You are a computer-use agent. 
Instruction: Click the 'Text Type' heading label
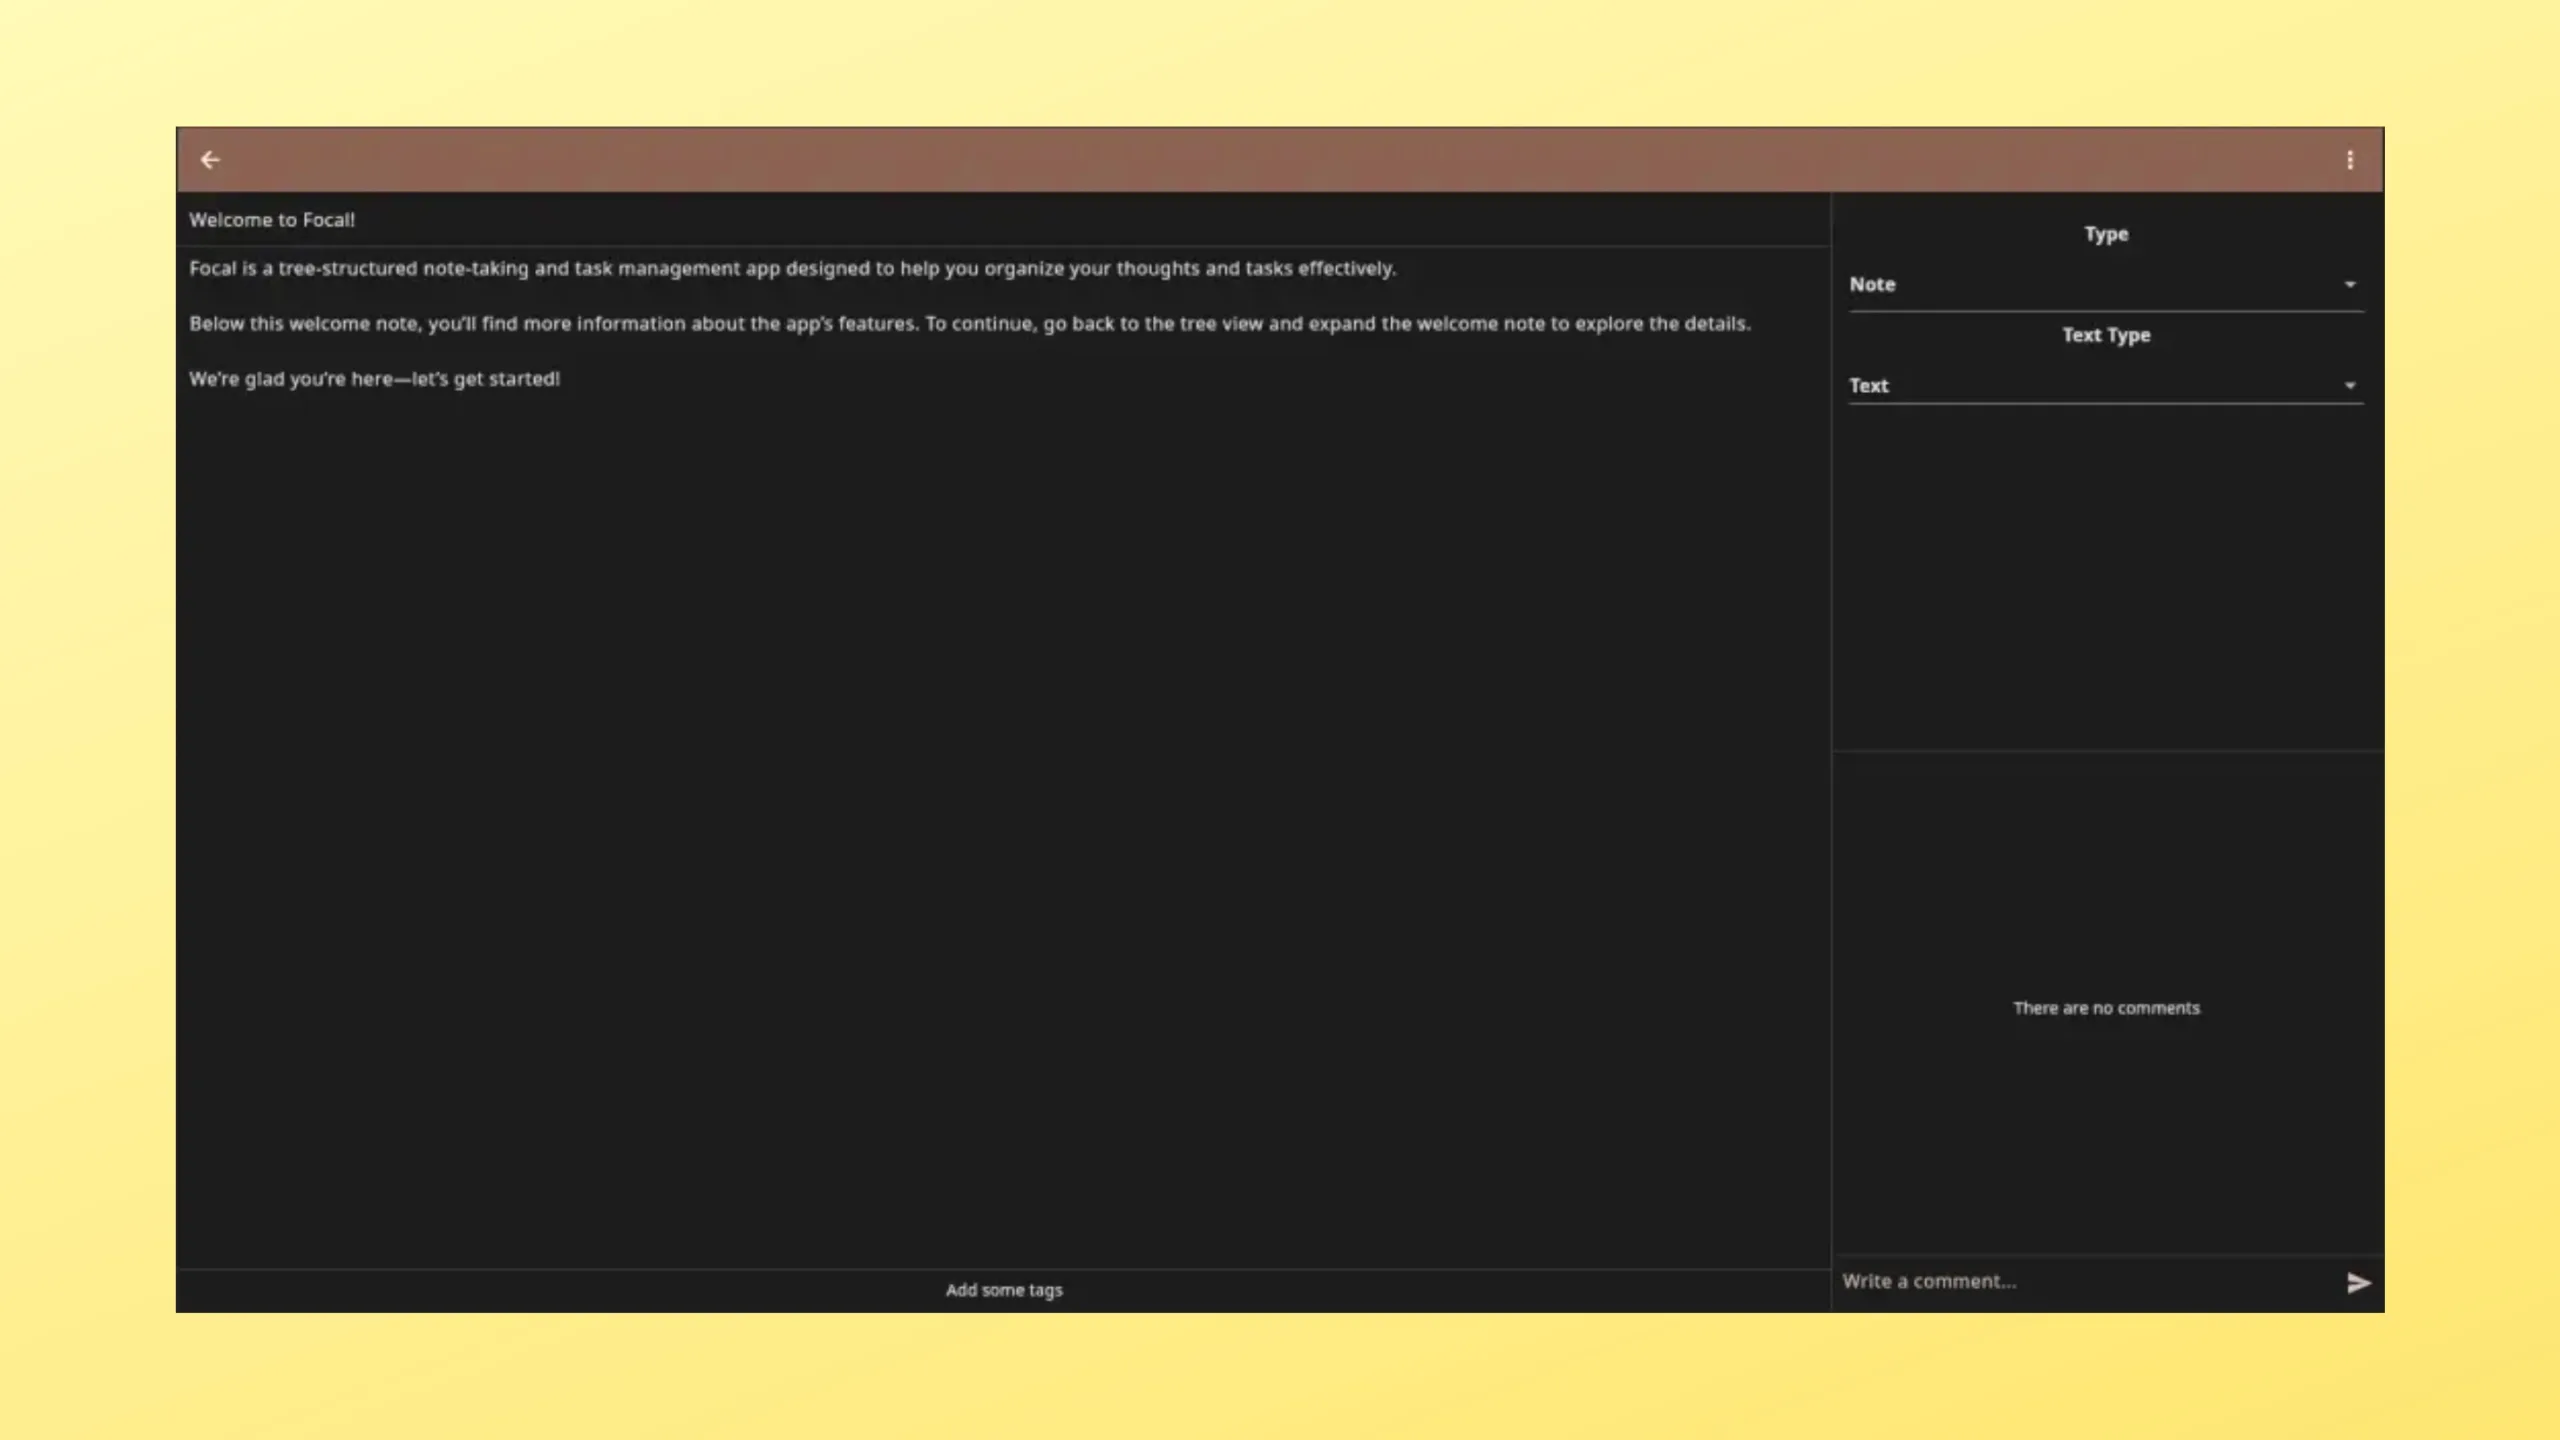[2106, 335]
